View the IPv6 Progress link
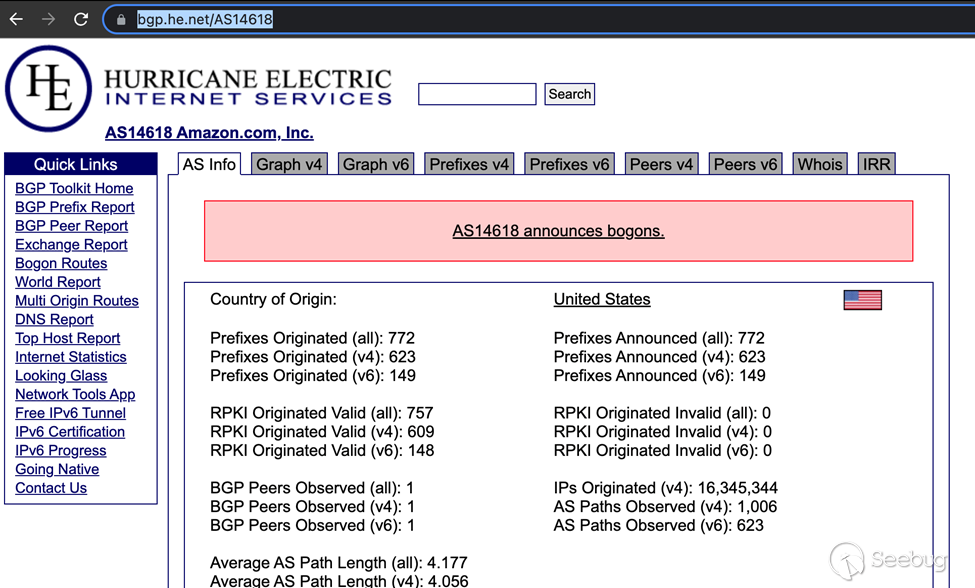975x588 pixels. click(x=61, y=450)
